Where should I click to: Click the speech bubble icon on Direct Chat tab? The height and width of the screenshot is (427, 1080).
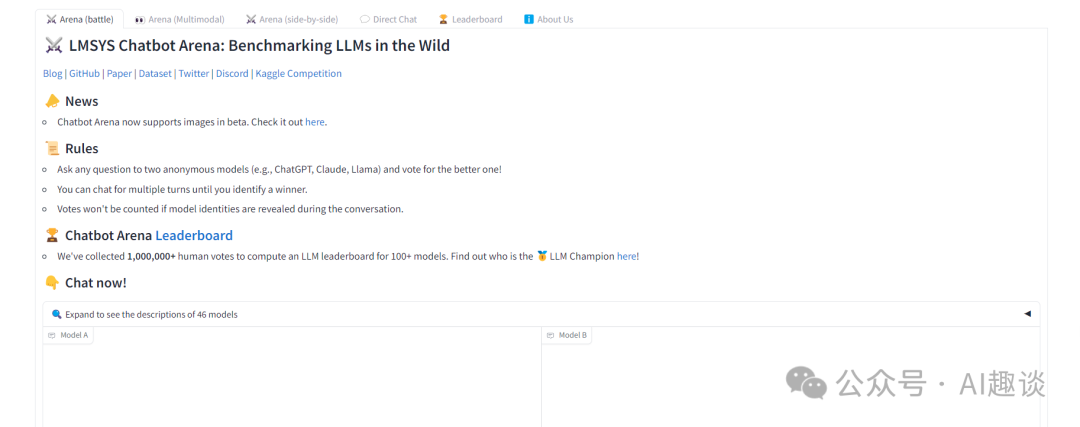click(x=365, y=19)
